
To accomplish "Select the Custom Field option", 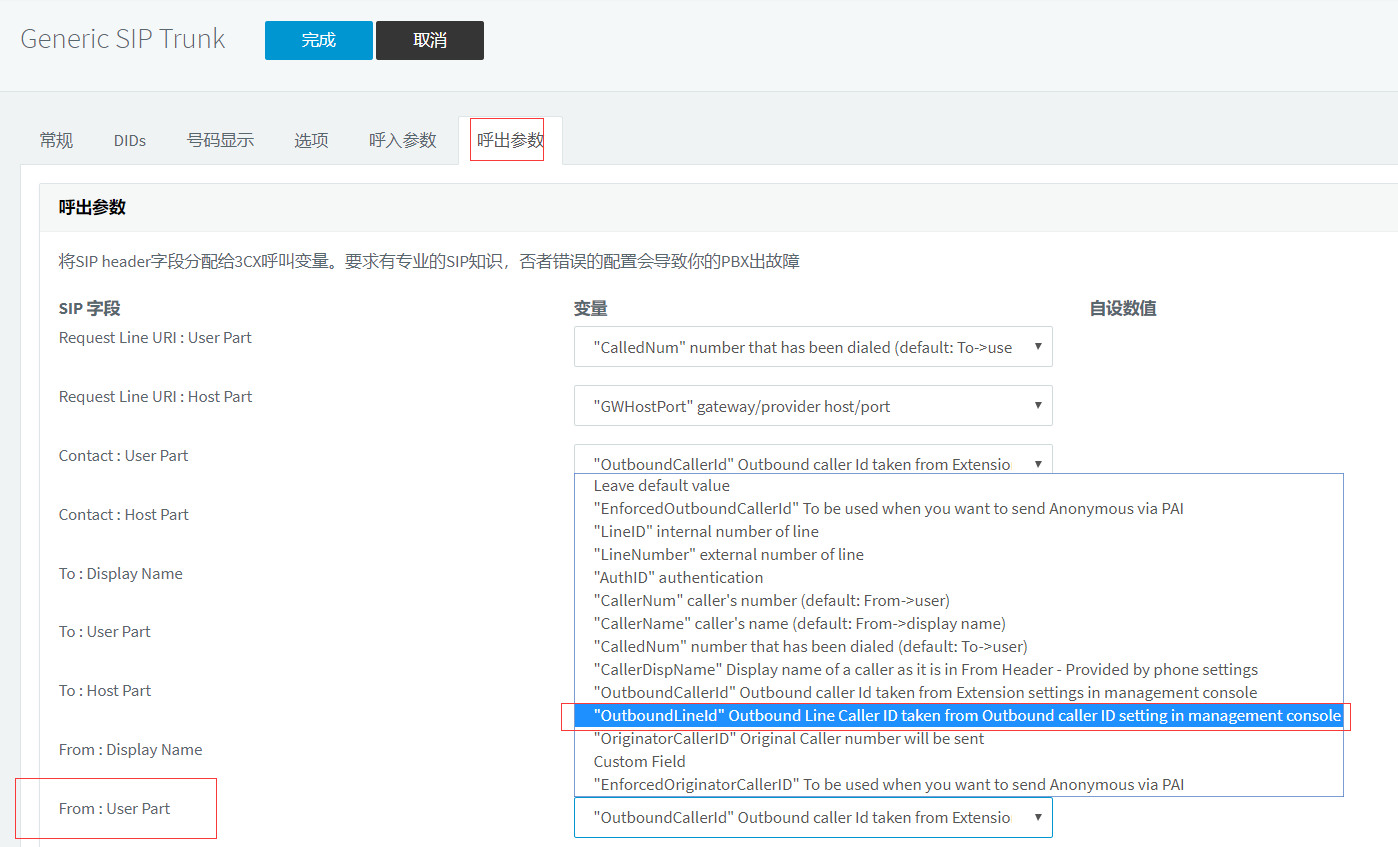I will coord(639,761).
